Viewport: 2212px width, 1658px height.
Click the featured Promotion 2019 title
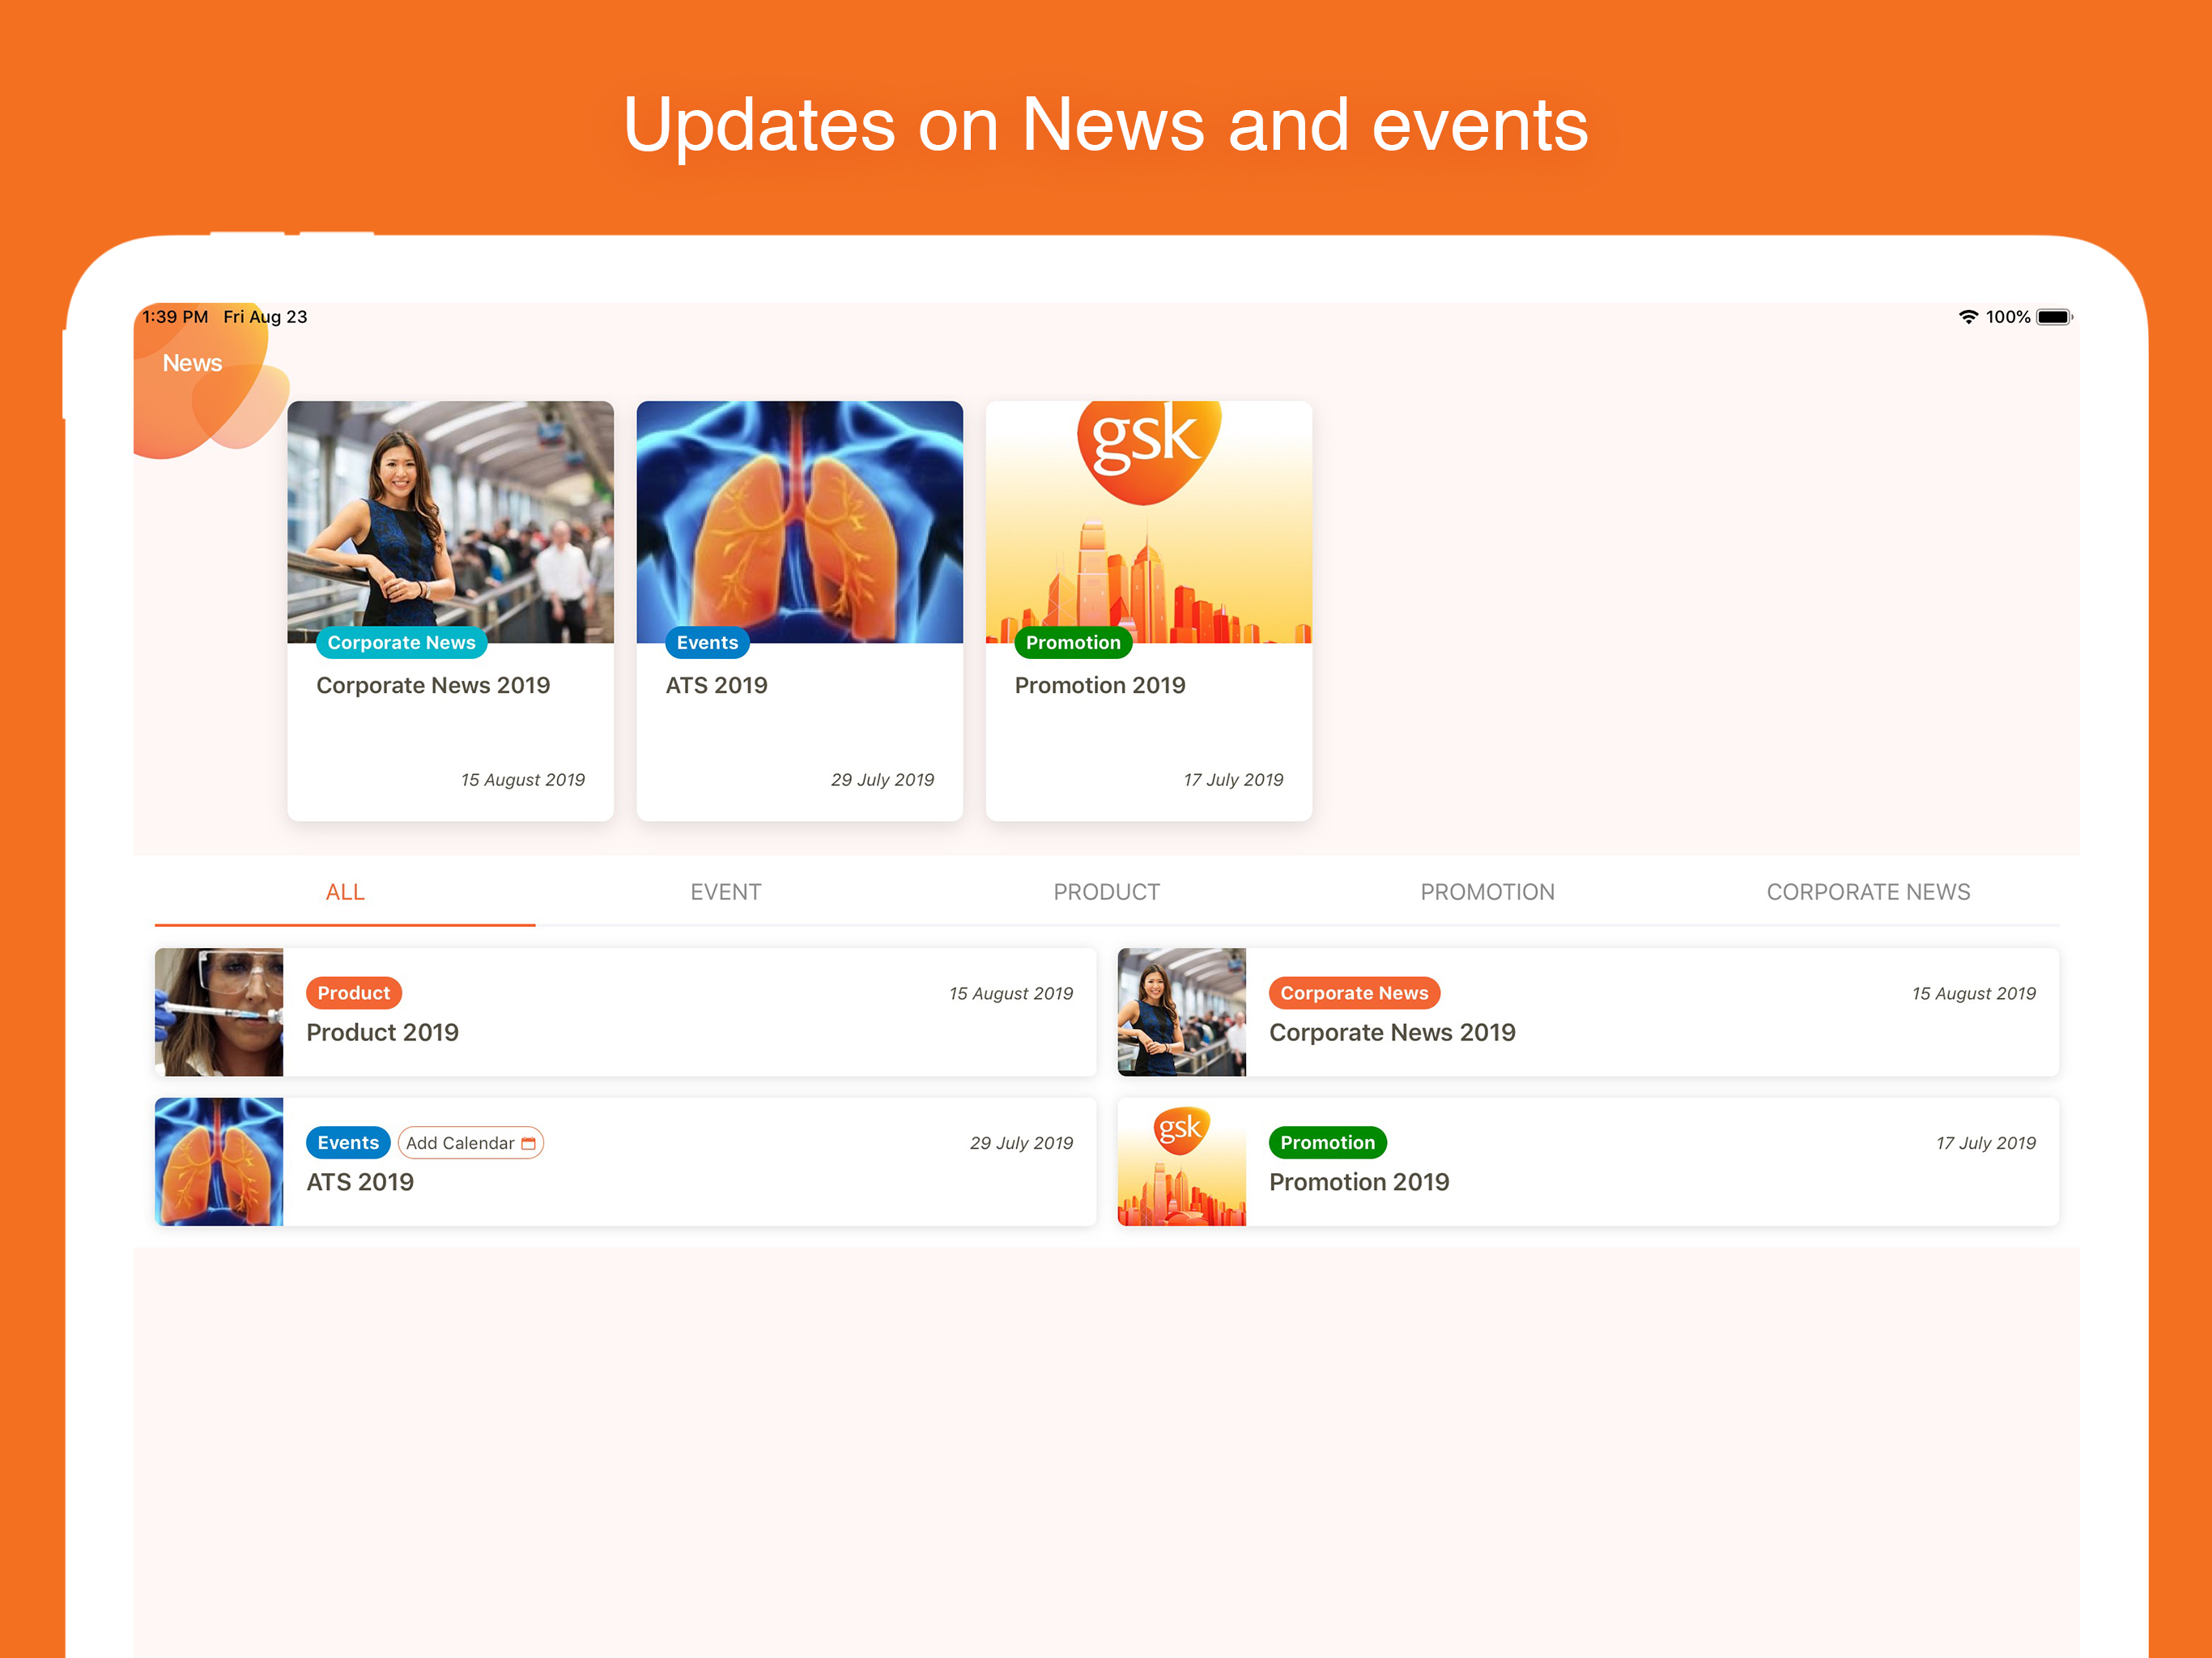(x=1100, y=686)
